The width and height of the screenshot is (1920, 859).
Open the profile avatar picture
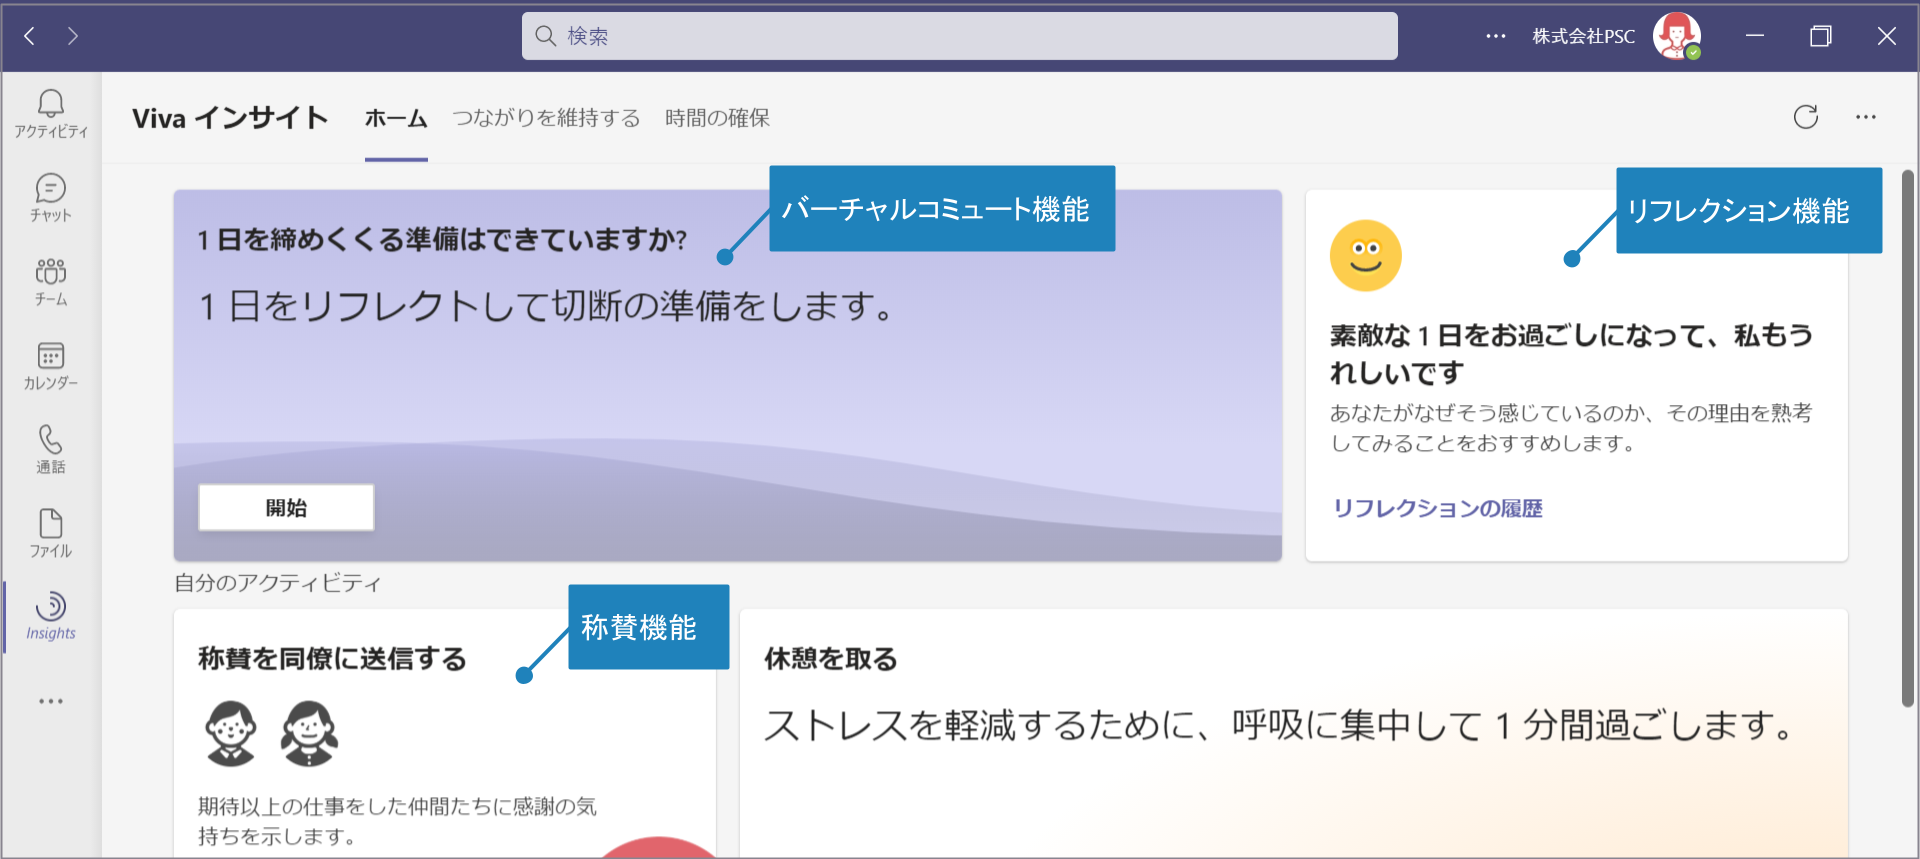tap(1676, 36)
